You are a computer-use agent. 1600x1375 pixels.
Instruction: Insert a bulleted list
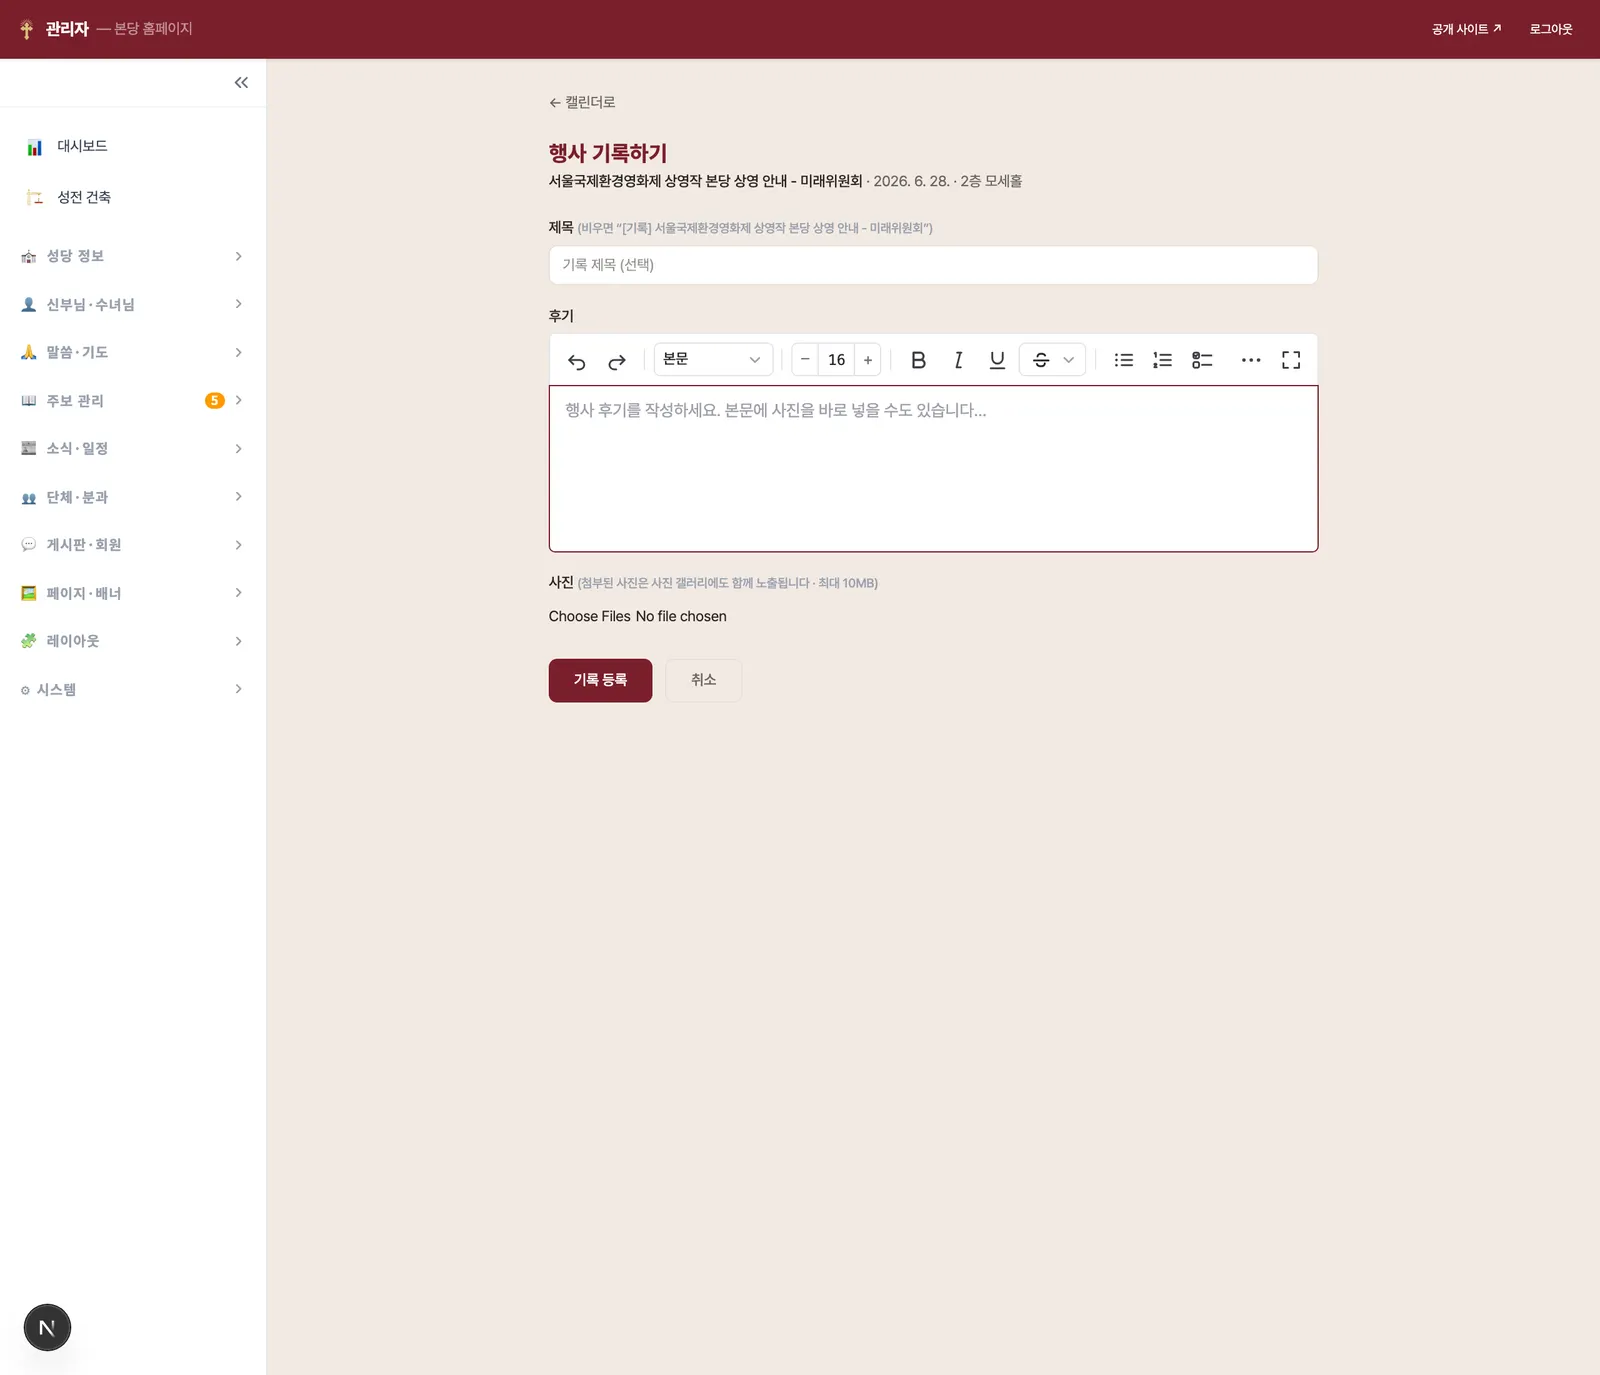tap(1124, 360)
